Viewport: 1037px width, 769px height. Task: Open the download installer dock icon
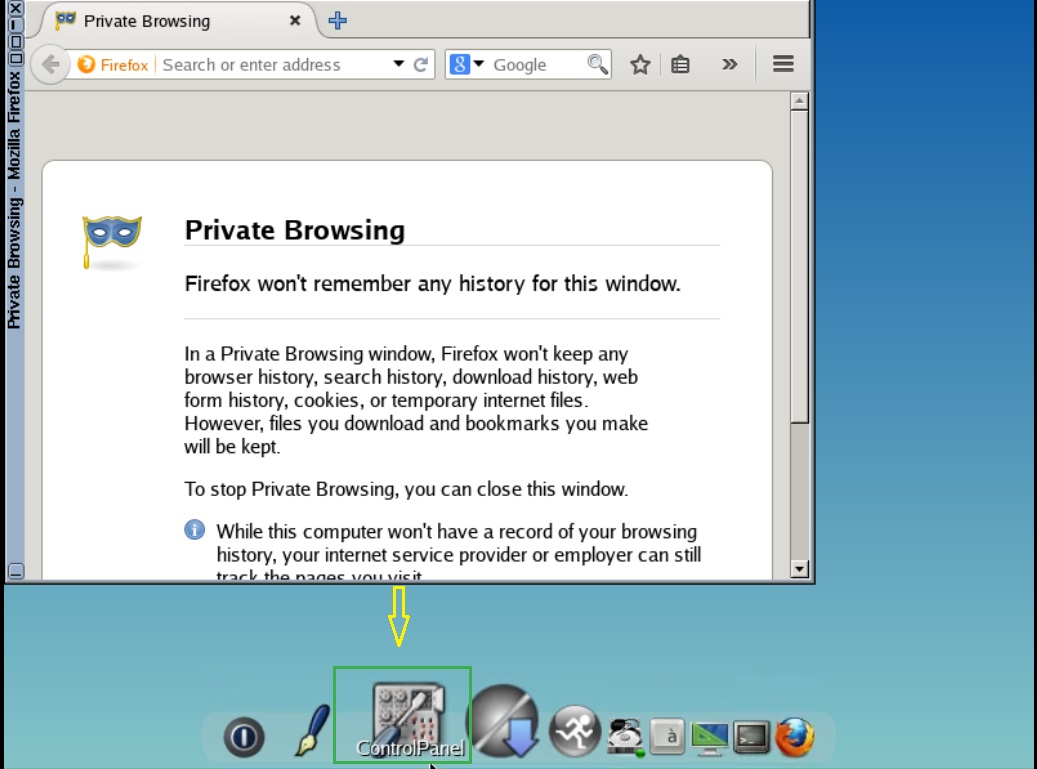click(505, 721)
